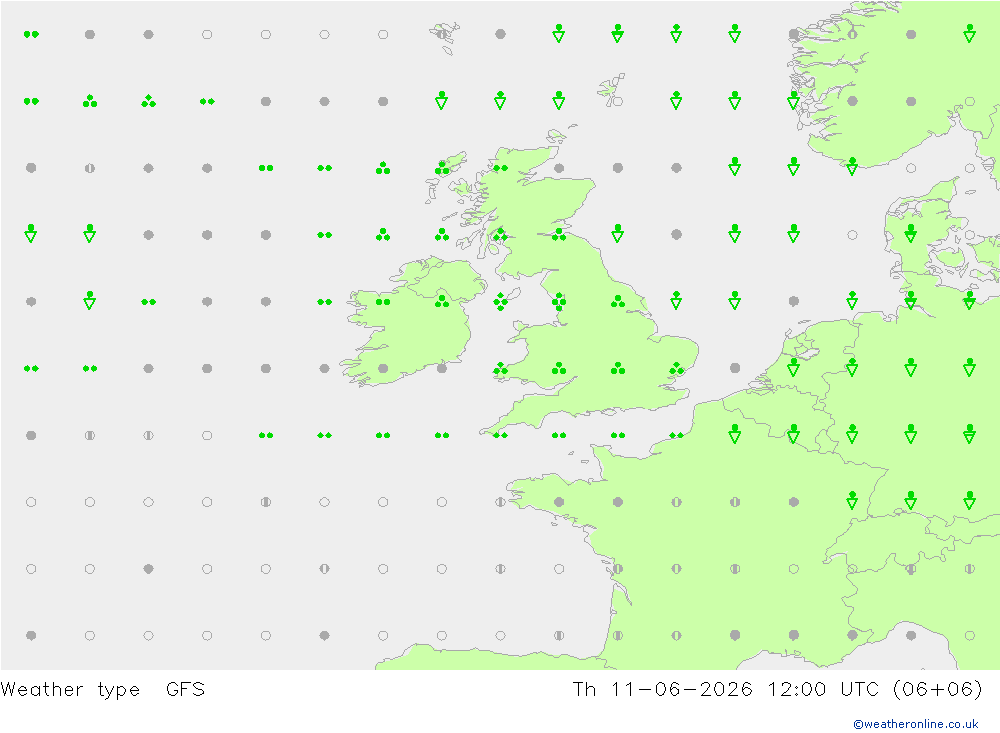Click the weather symbol over the Faroe Islands

pos(442,34)
